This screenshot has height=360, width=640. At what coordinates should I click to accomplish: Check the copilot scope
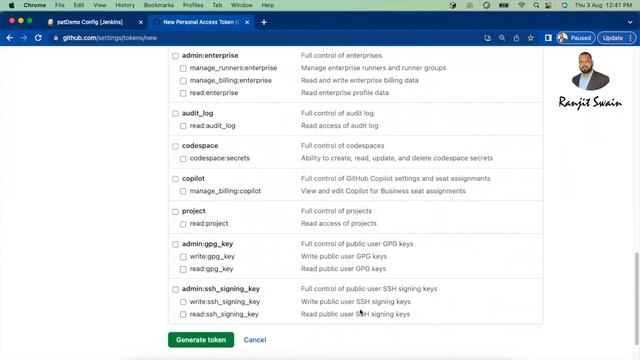point(175,179)
